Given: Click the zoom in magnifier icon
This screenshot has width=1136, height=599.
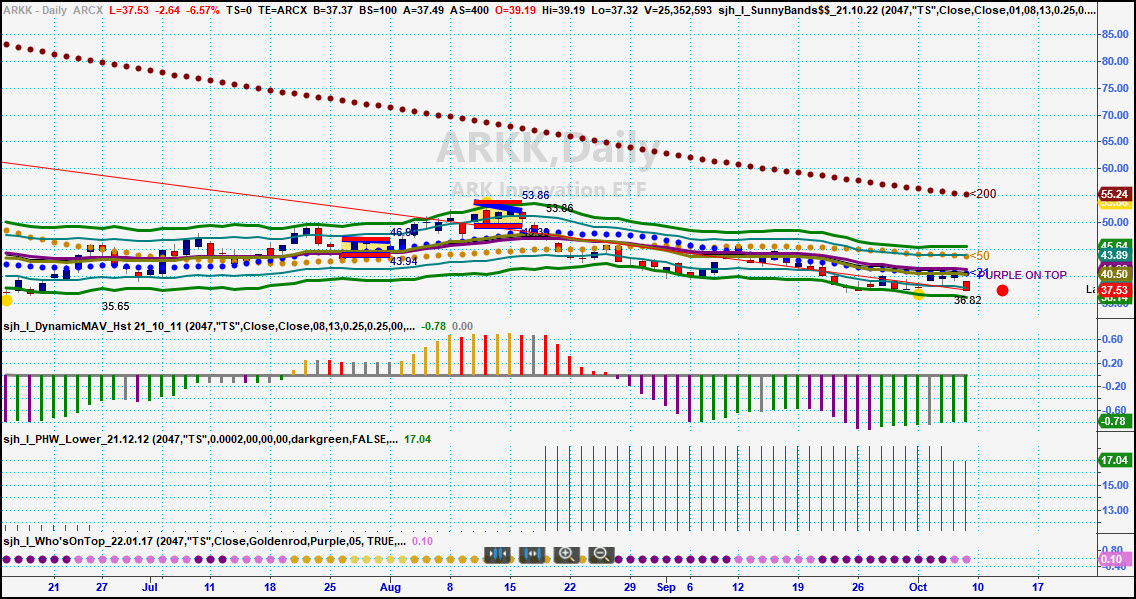Looking at the screenshot, I should point(566,555).
